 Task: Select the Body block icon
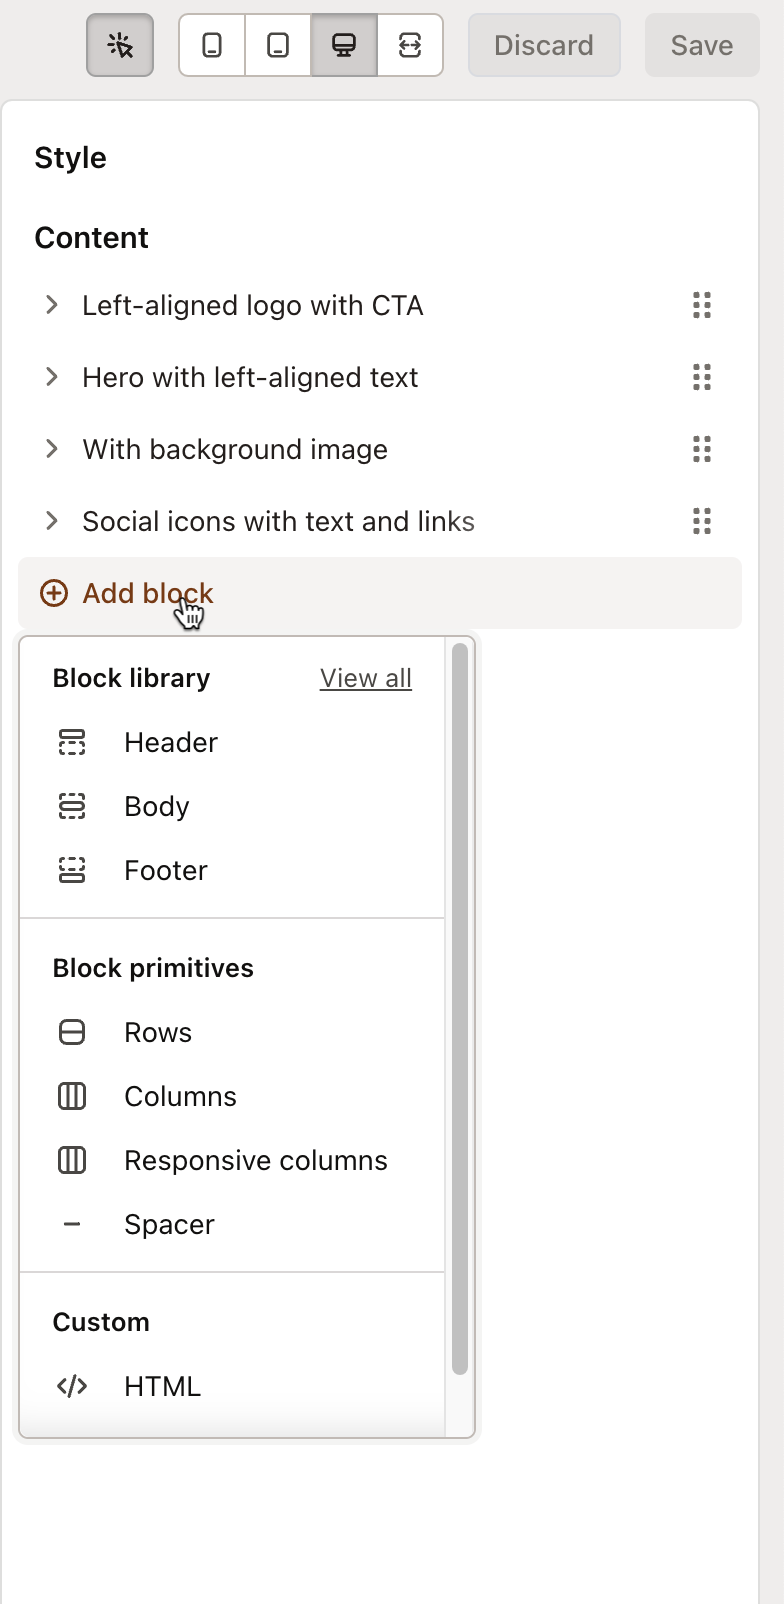click(x=71, y=806)
